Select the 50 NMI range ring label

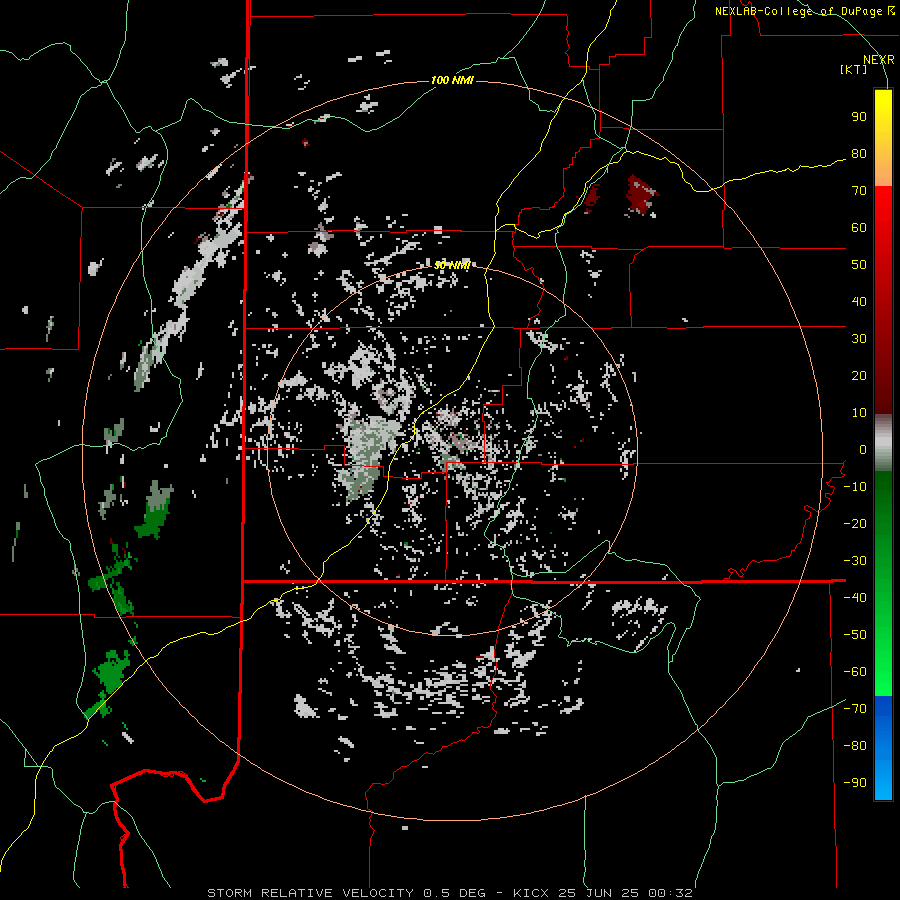(452, 265)
